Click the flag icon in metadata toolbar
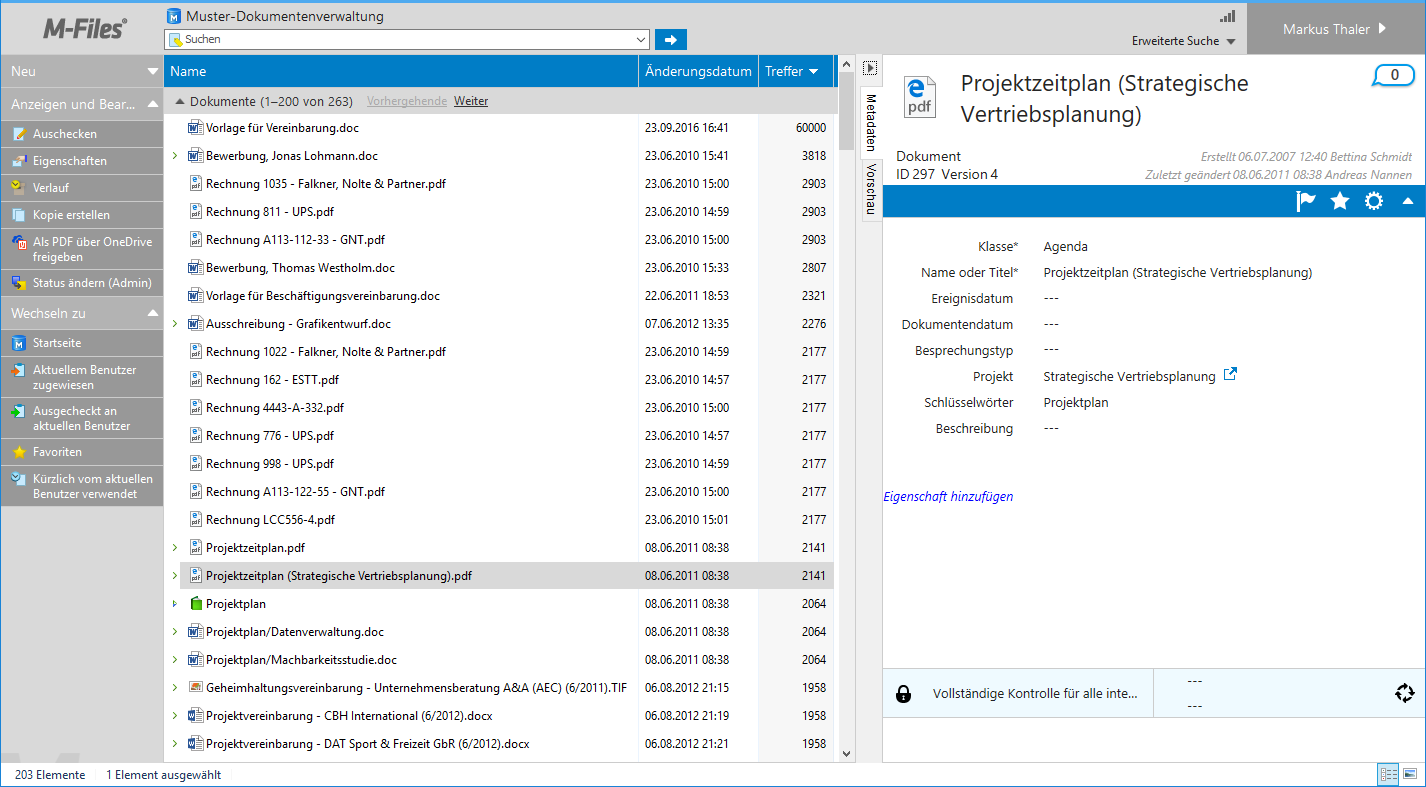The width and height of the screenshot is (1426, 787). [1306, 201]
